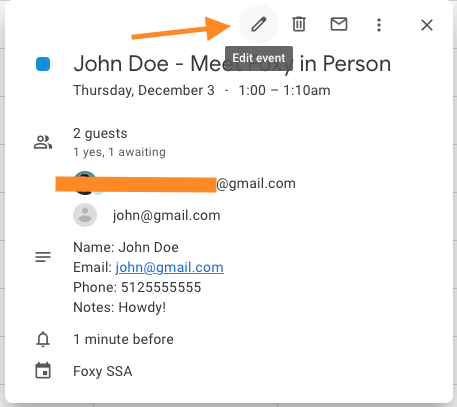This screenshot has height=407, width=457.
Task: Click the '2 guests' heading
Action: pos(100,134)
